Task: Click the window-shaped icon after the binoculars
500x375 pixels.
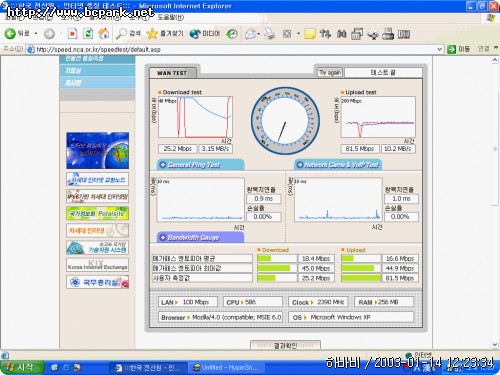Action: click(357, 34)
